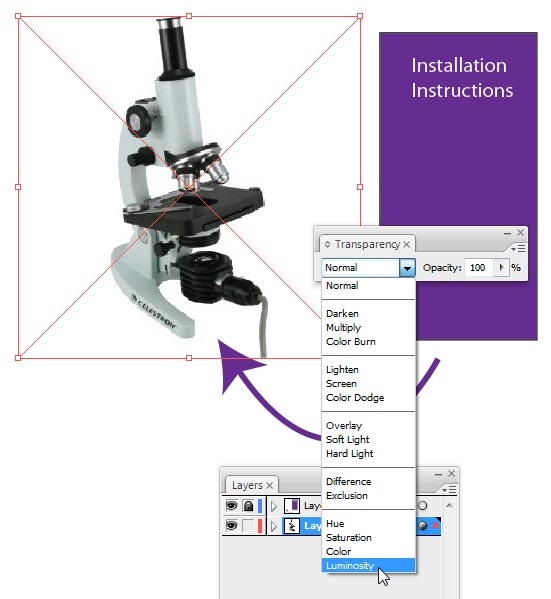Expand the selected layer disclosure triangle

tap(274, 526)
